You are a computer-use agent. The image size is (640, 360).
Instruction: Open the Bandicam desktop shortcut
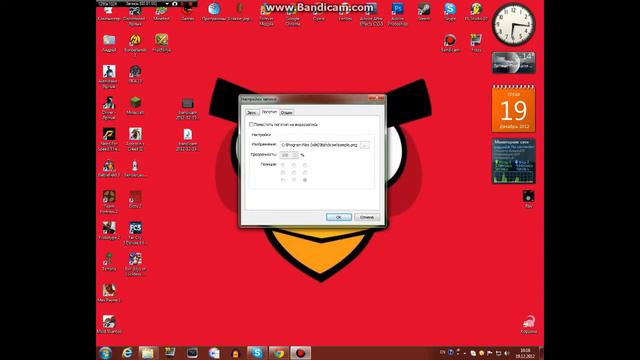pos(450,42)
